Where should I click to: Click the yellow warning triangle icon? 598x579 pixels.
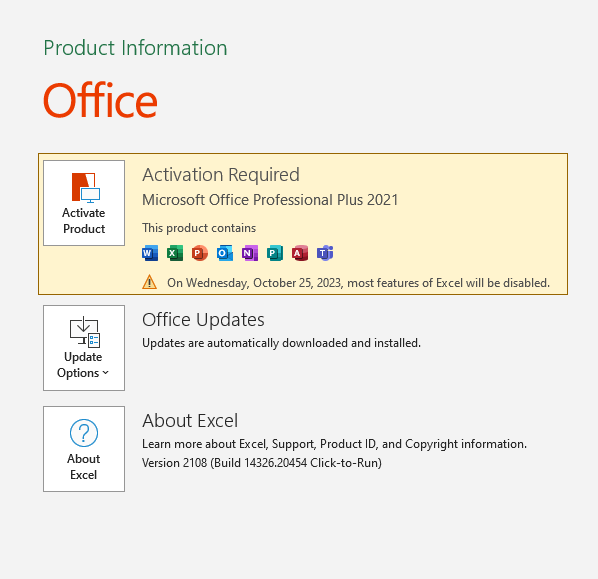click(150, 283)
